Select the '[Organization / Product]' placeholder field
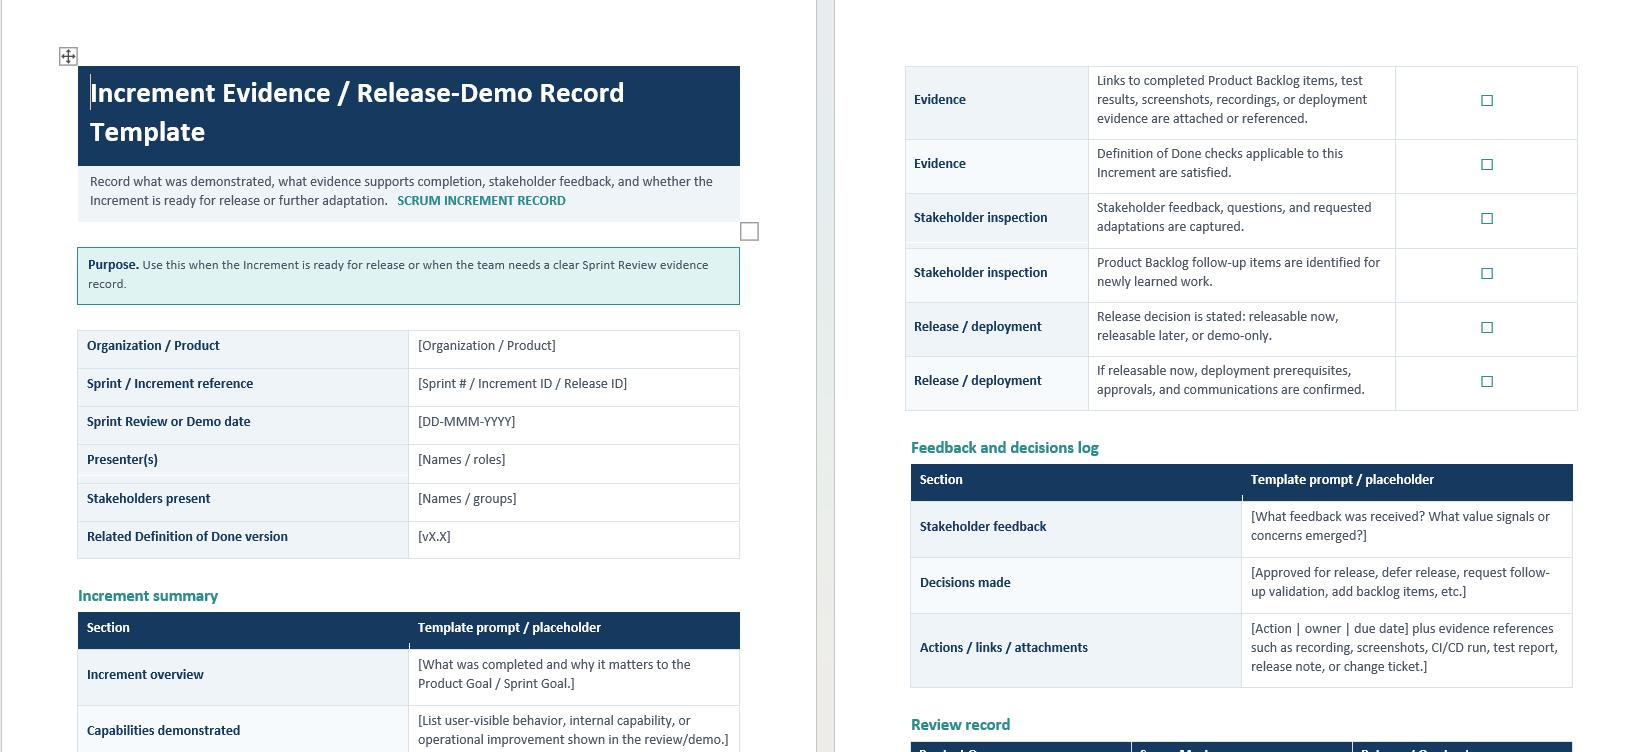 click(487, 346)
